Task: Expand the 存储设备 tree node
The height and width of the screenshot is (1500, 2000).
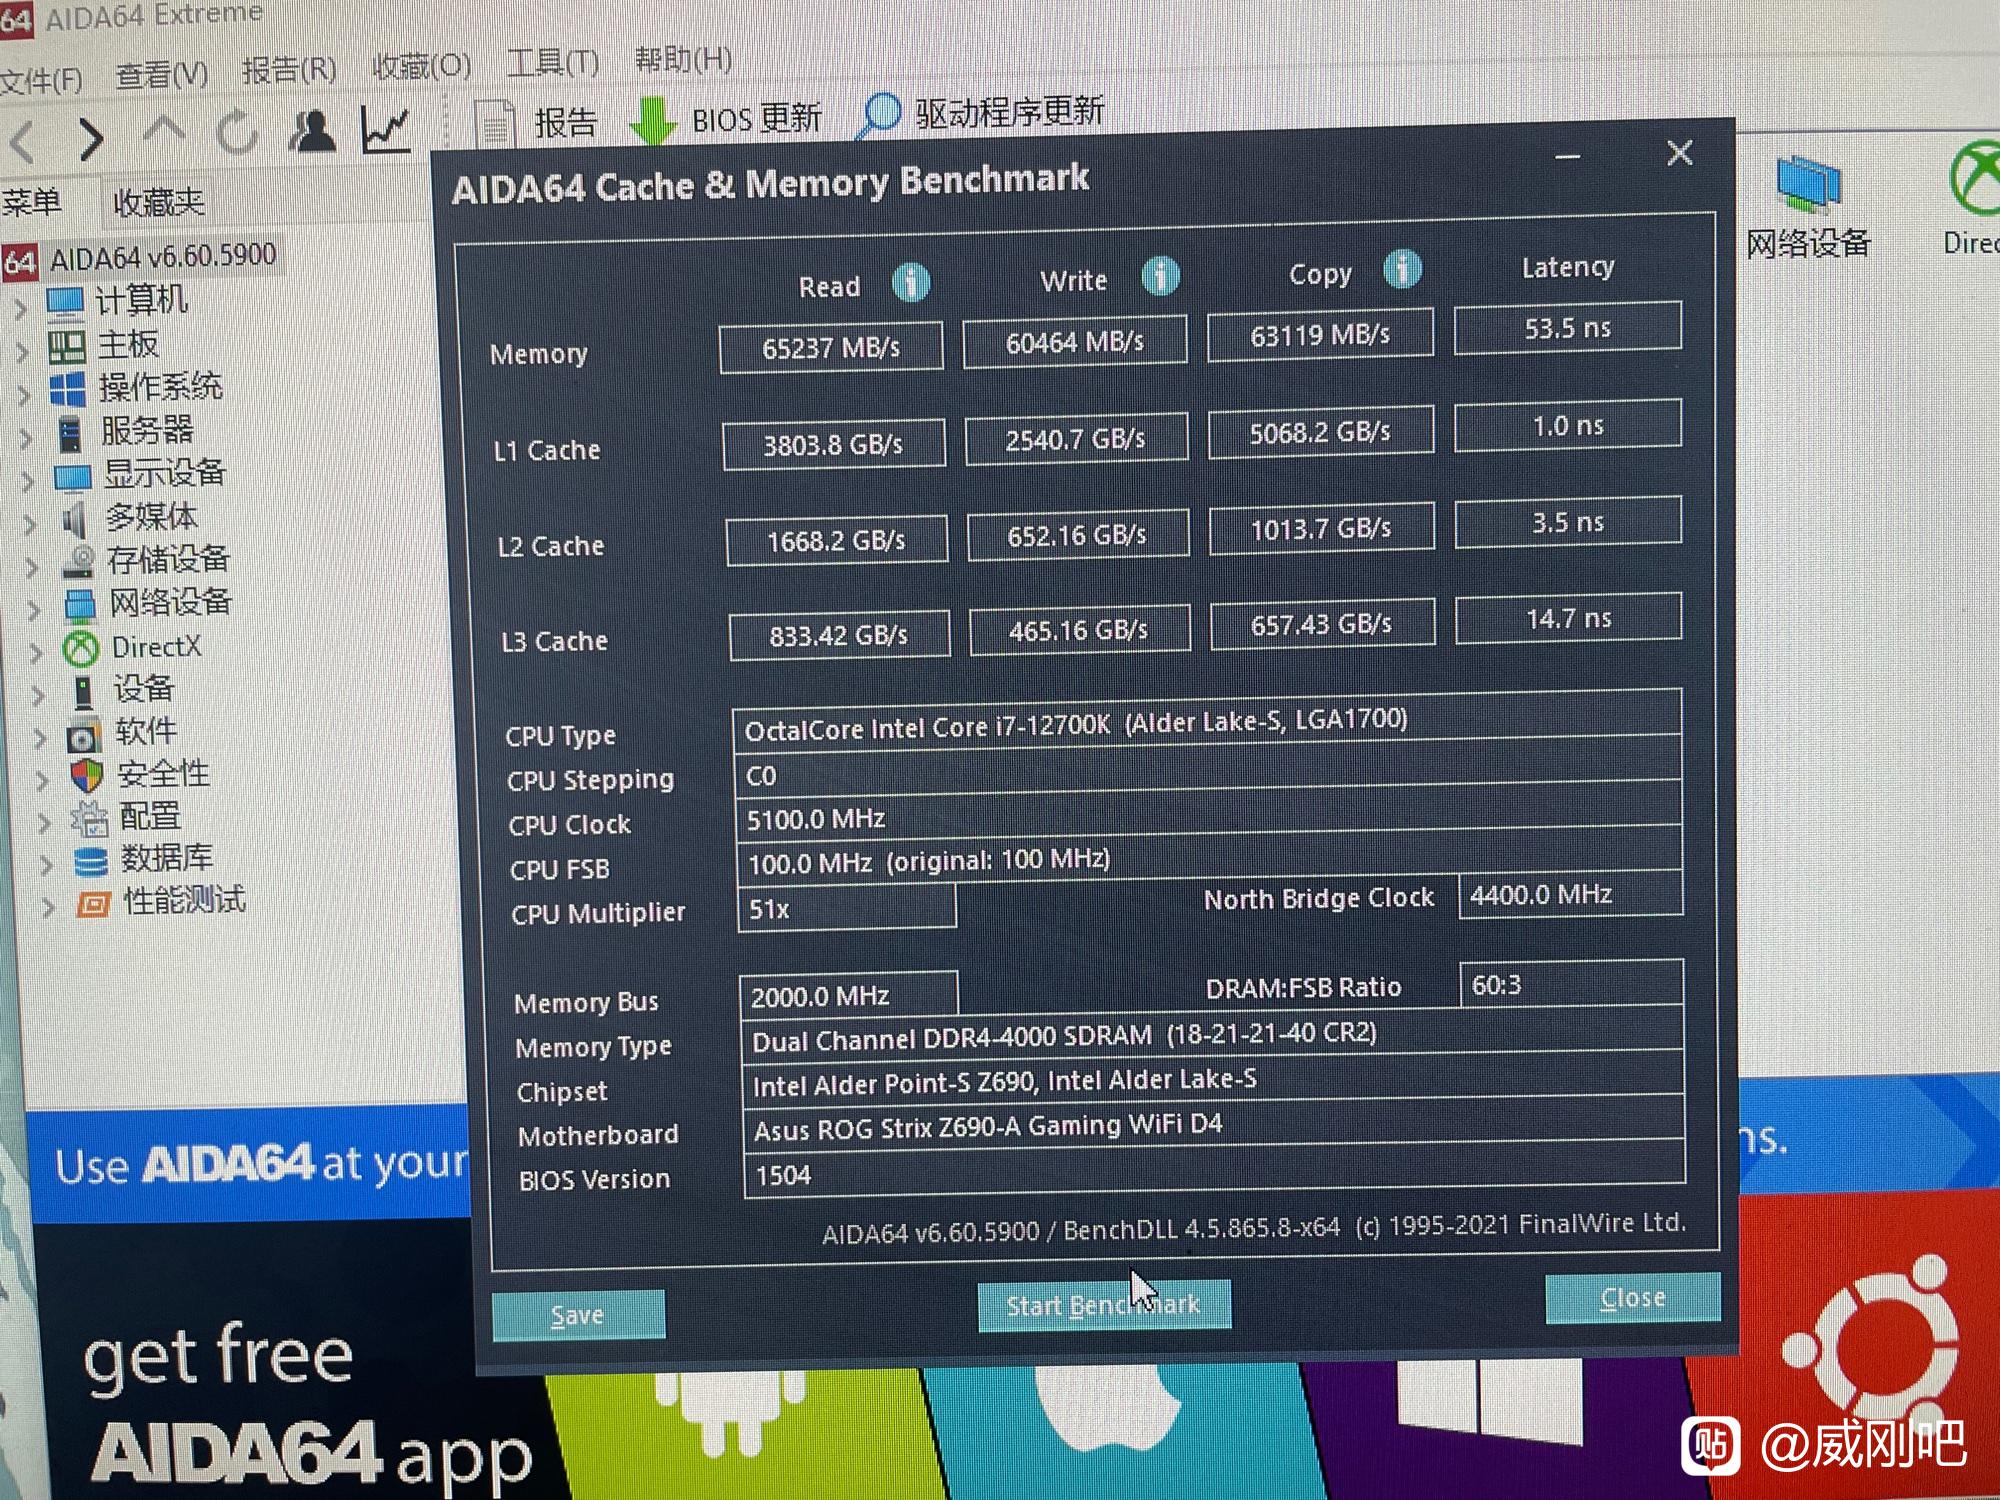Action: (x=32, y=567)
